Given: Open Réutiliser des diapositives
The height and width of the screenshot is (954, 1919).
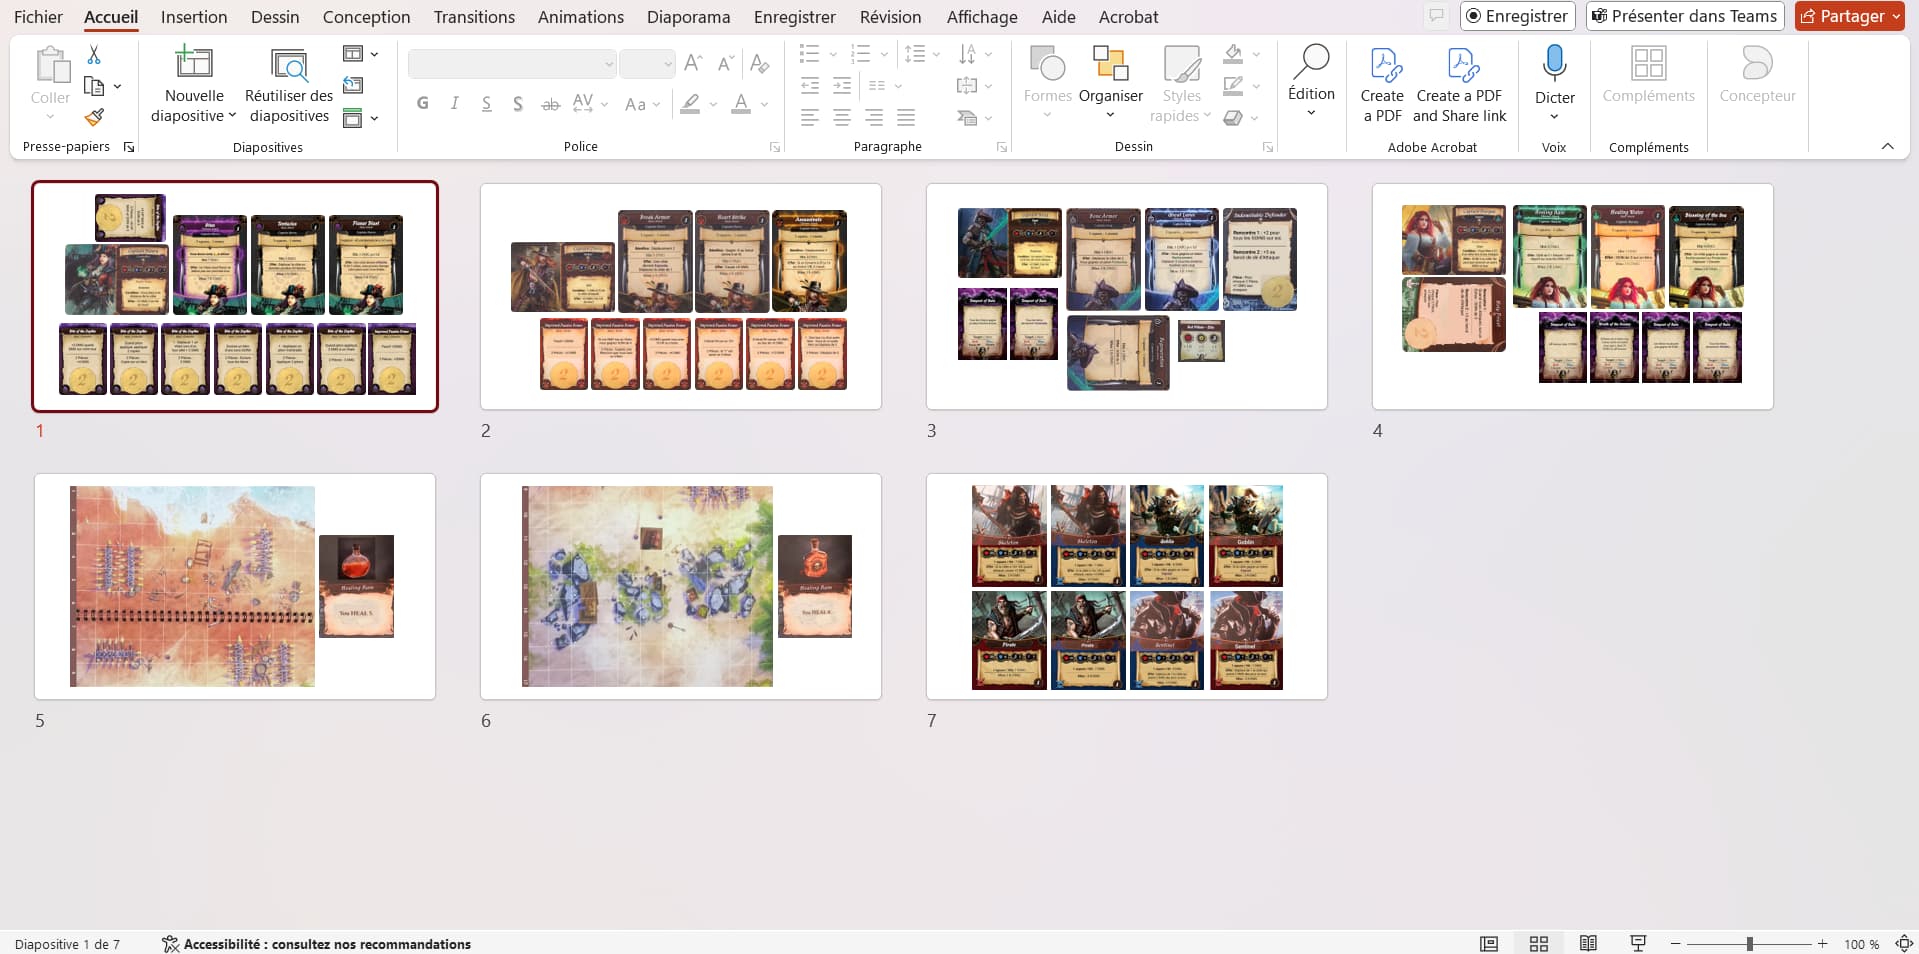Looking at the screenshot, I should [289, 85].
